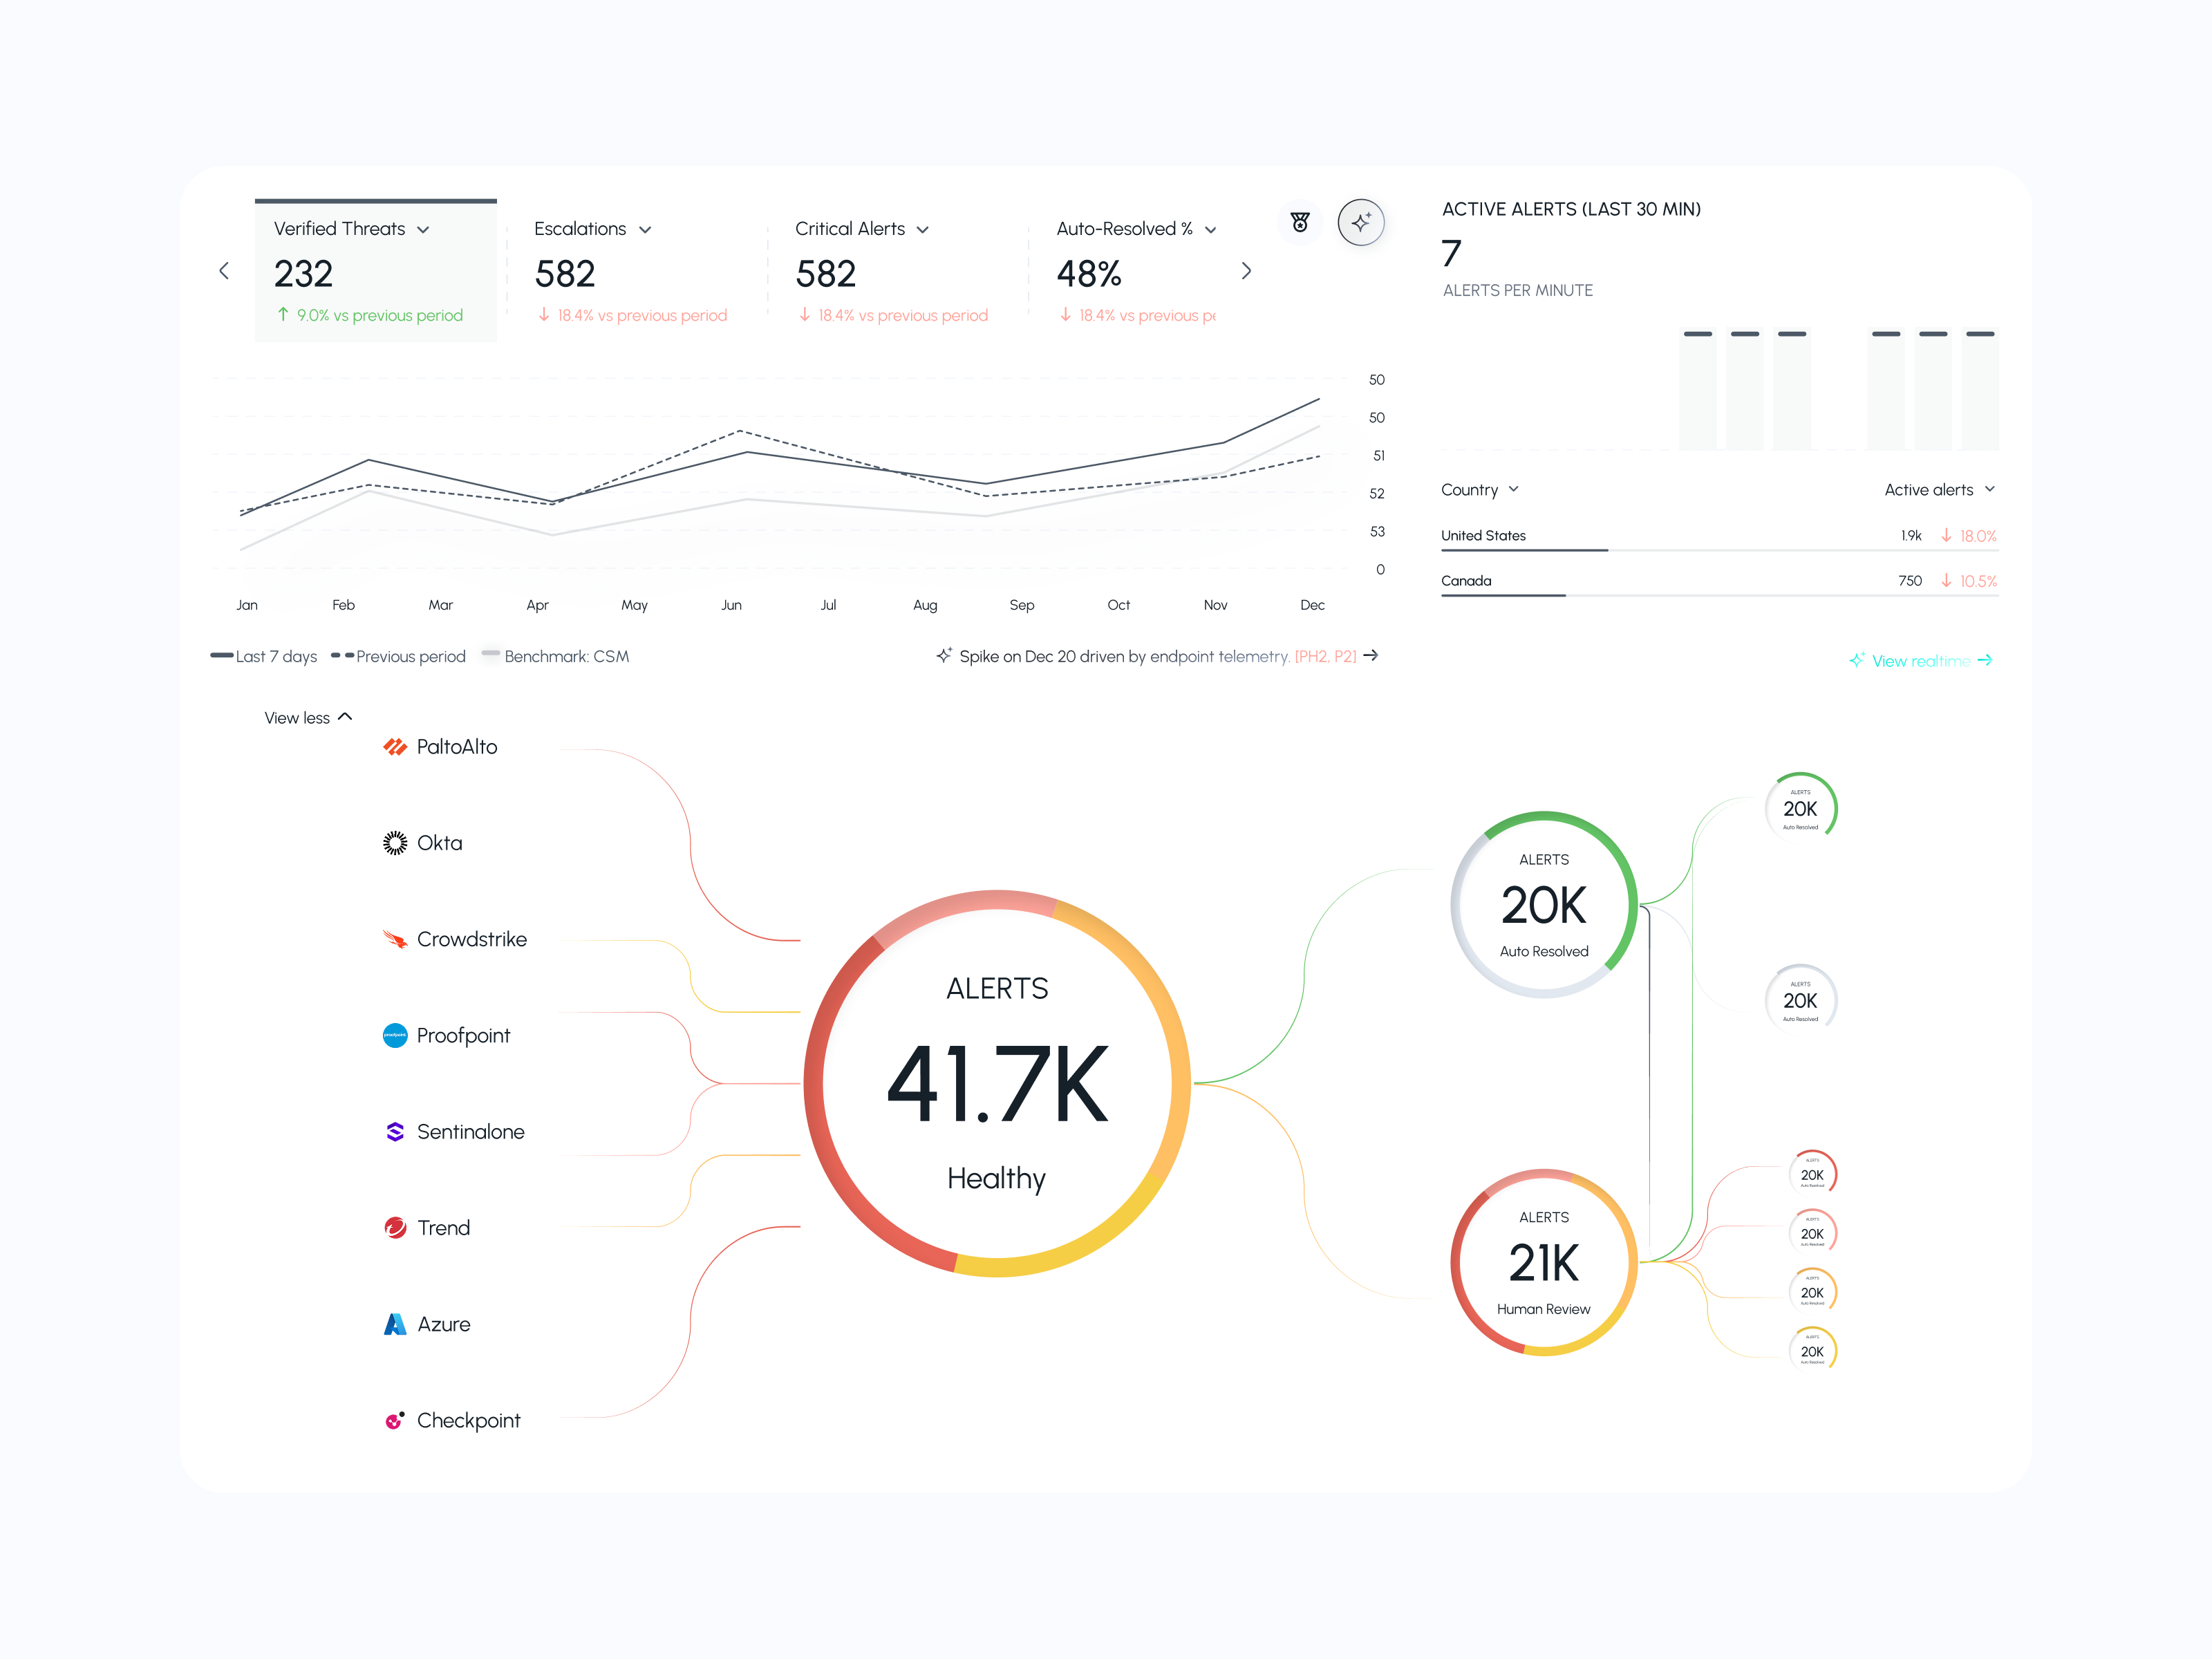Click the Proofpoint blue icon
Image resolution: width=2212 pixels, height=1659 pixels.
395,1035
